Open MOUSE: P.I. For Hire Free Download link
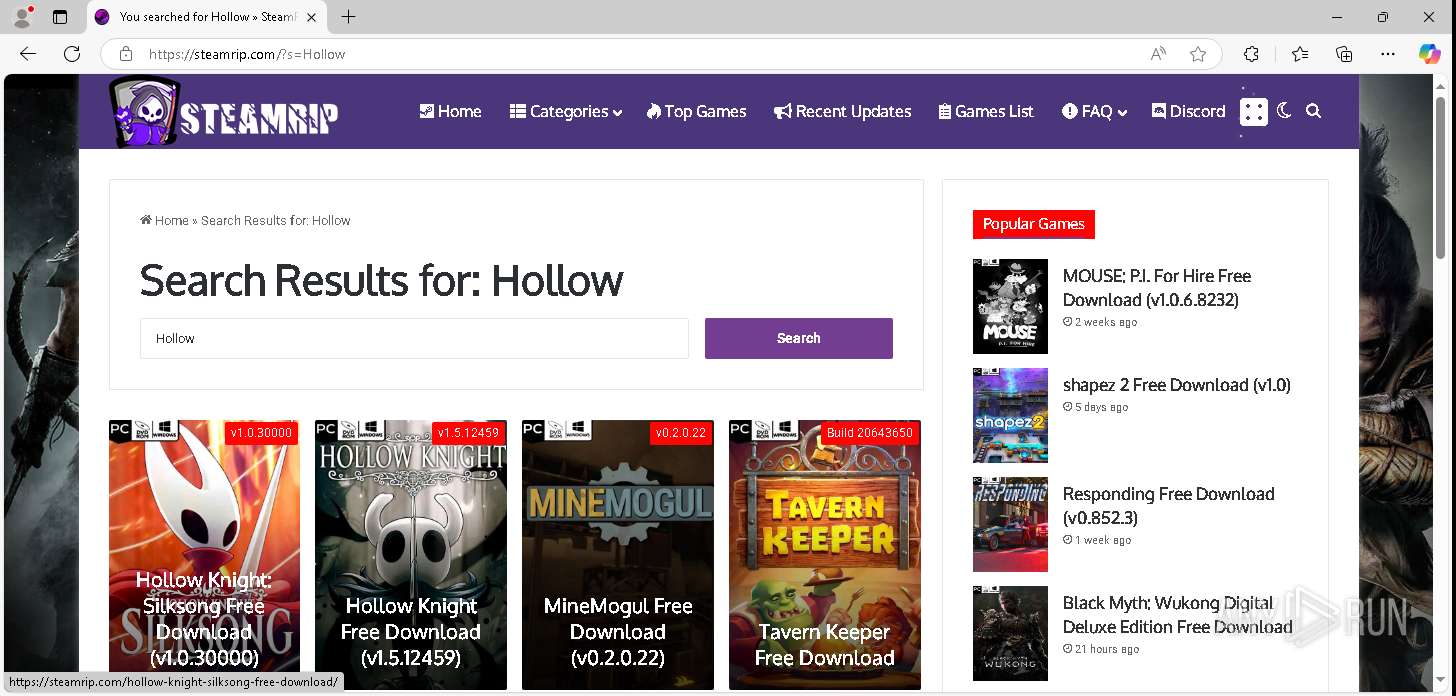Image resolution: width=1456 pixels, height=696 pixels. (1157, 288)
